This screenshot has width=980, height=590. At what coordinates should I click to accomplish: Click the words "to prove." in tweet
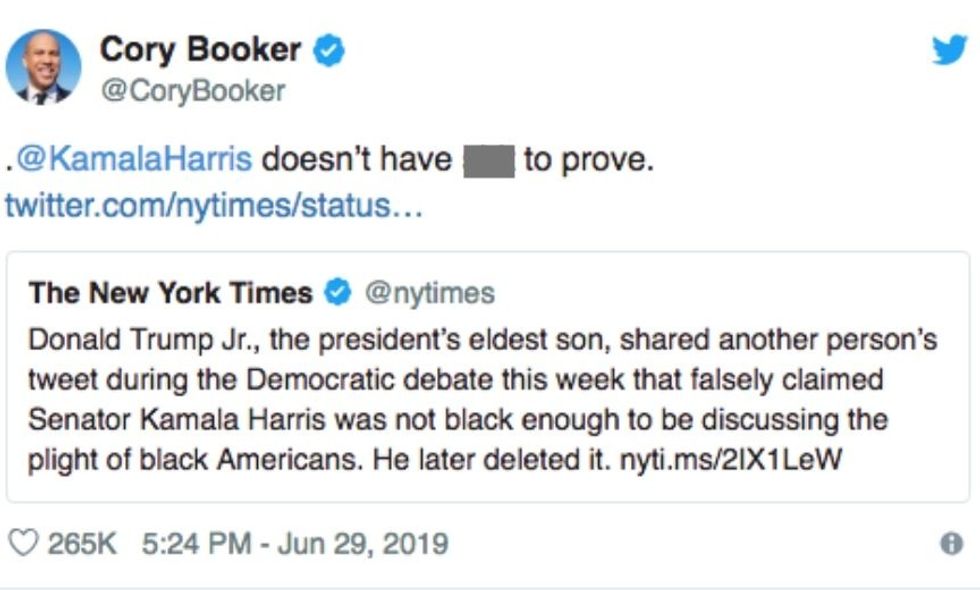coord(588,159)
